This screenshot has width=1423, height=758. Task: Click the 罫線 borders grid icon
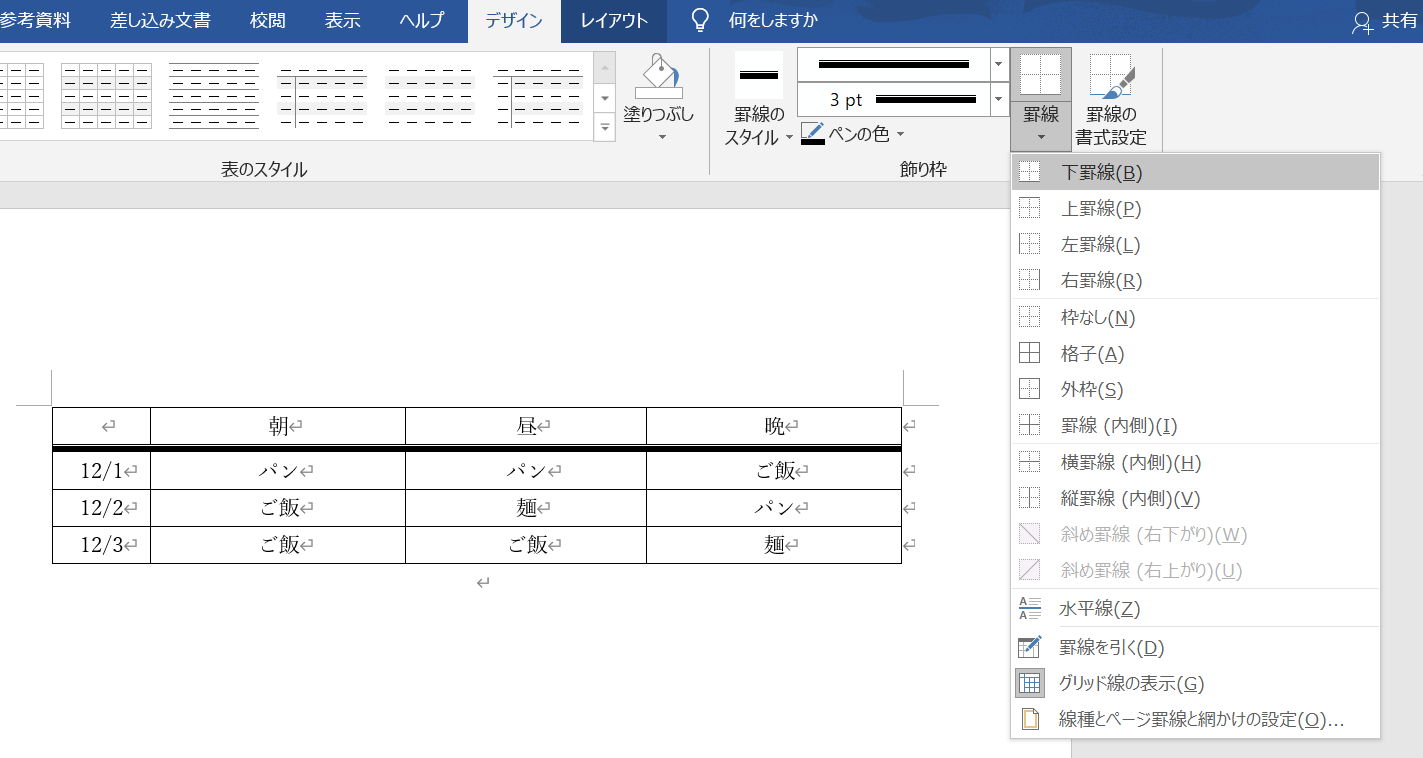[1040, 75]
